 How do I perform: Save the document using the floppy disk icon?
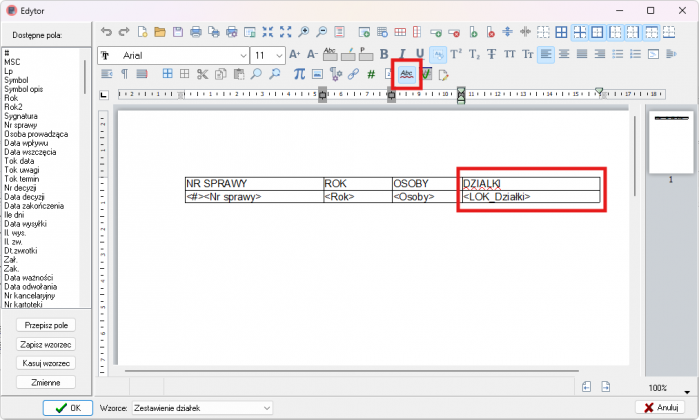coord(177,33)
